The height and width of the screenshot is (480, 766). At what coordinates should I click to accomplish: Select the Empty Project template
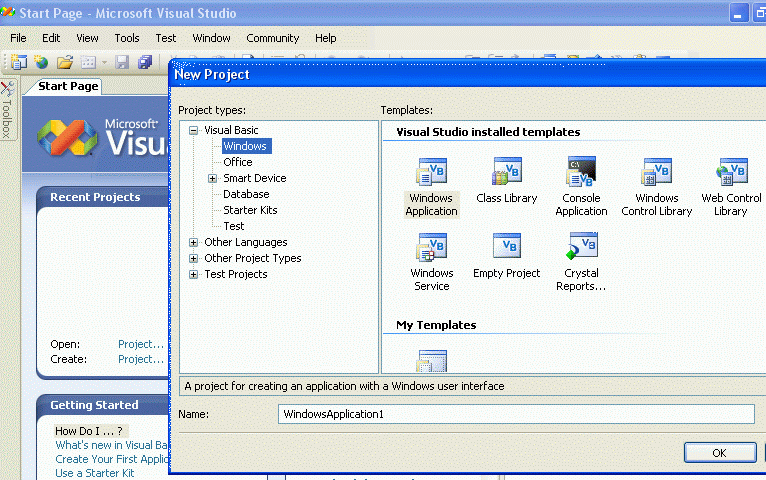pyautogui.click(x=507, y=256)
